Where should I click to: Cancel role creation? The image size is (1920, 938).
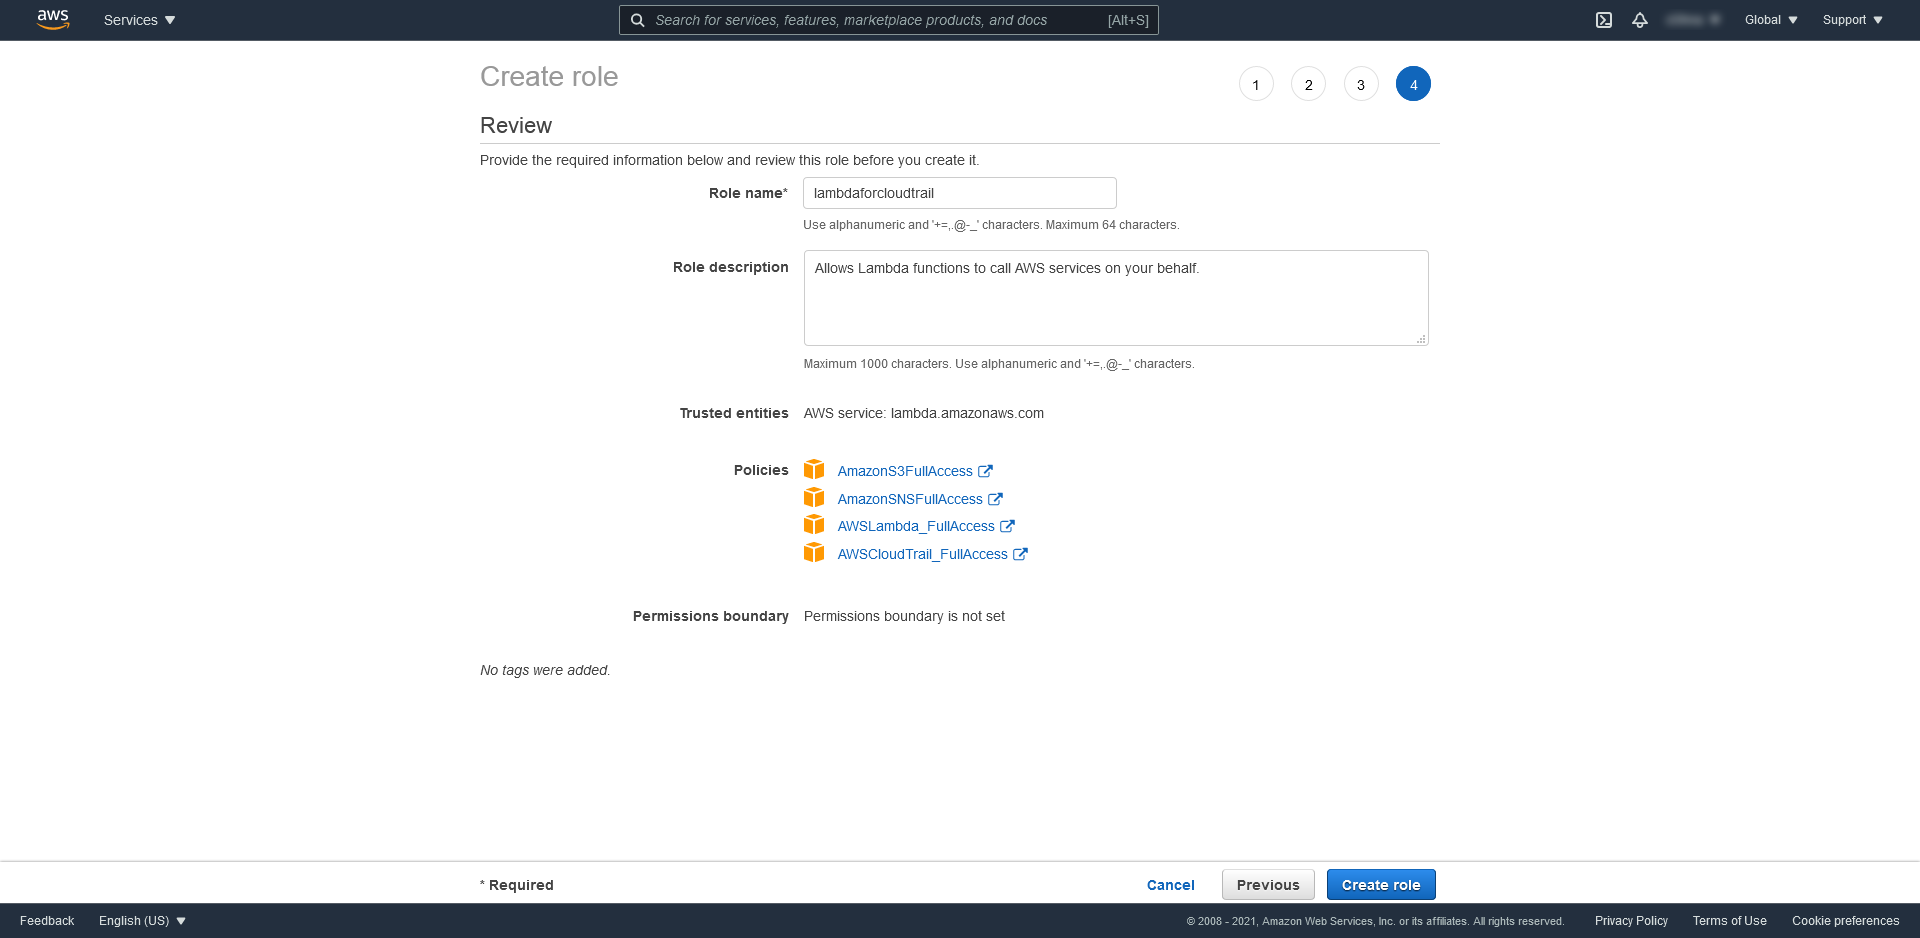(1170, 885)
